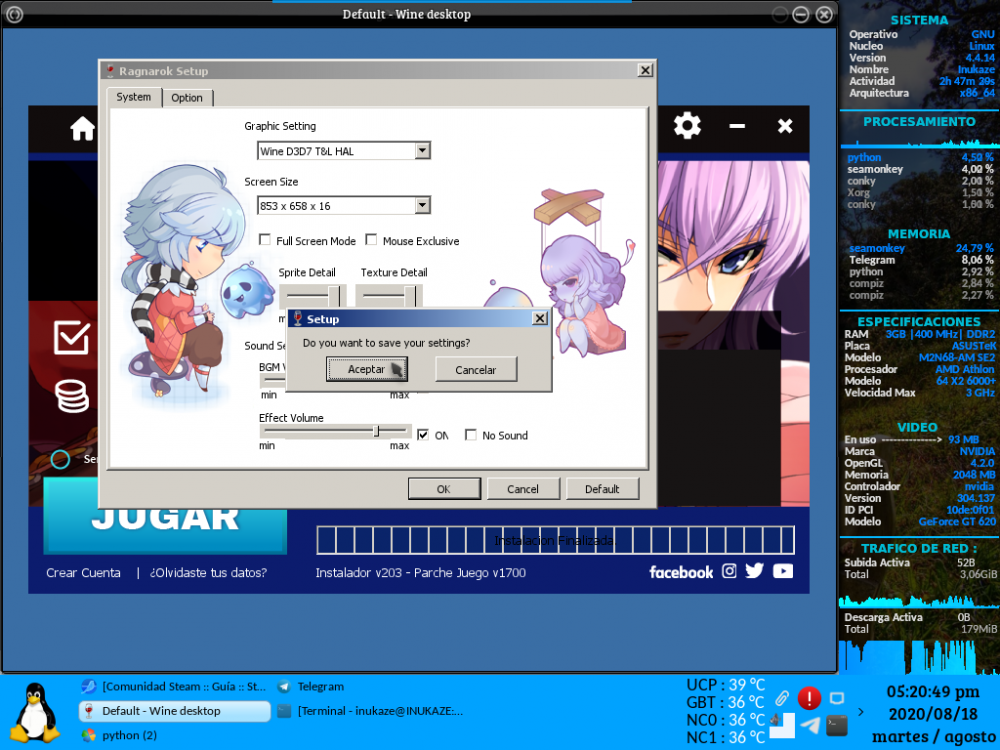Image resolution: width=1000 pixels, height=750 pixels.
Task: Switch to Telegram in the taskbar
Action: 320,687
